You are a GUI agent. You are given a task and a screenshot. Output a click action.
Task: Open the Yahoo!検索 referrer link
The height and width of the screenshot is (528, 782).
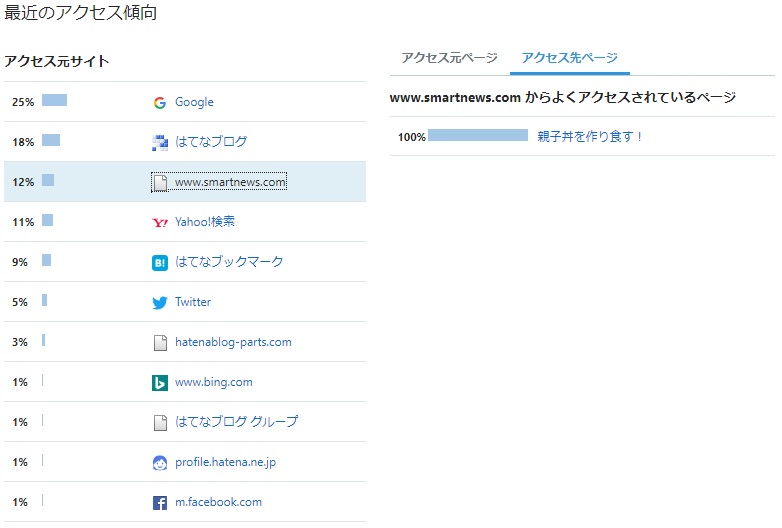coord(204,221)
